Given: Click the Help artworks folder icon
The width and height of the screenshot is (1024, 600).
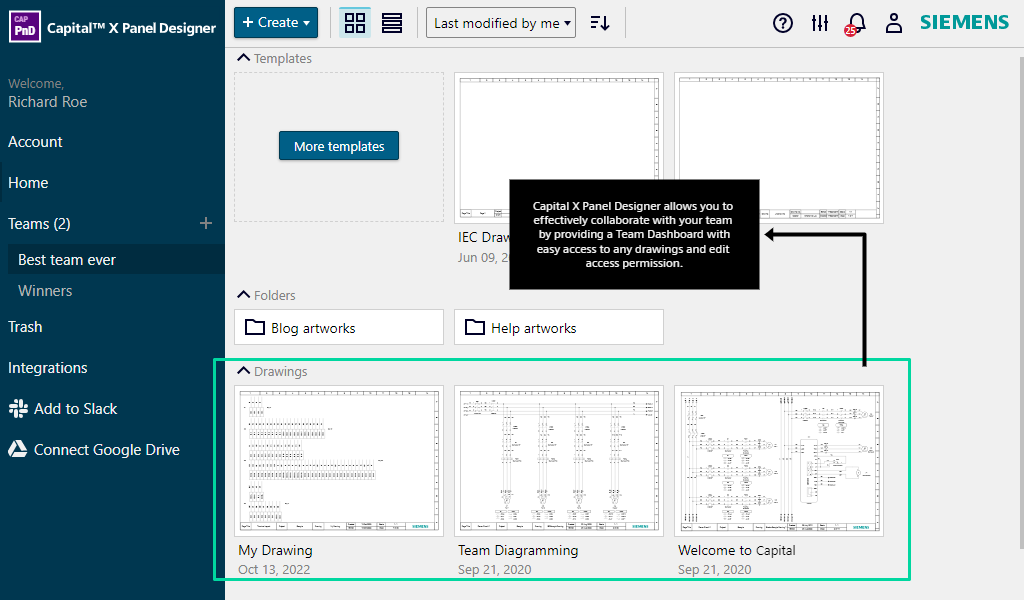Looking at the screenshot, I should (x=475, y=327).
